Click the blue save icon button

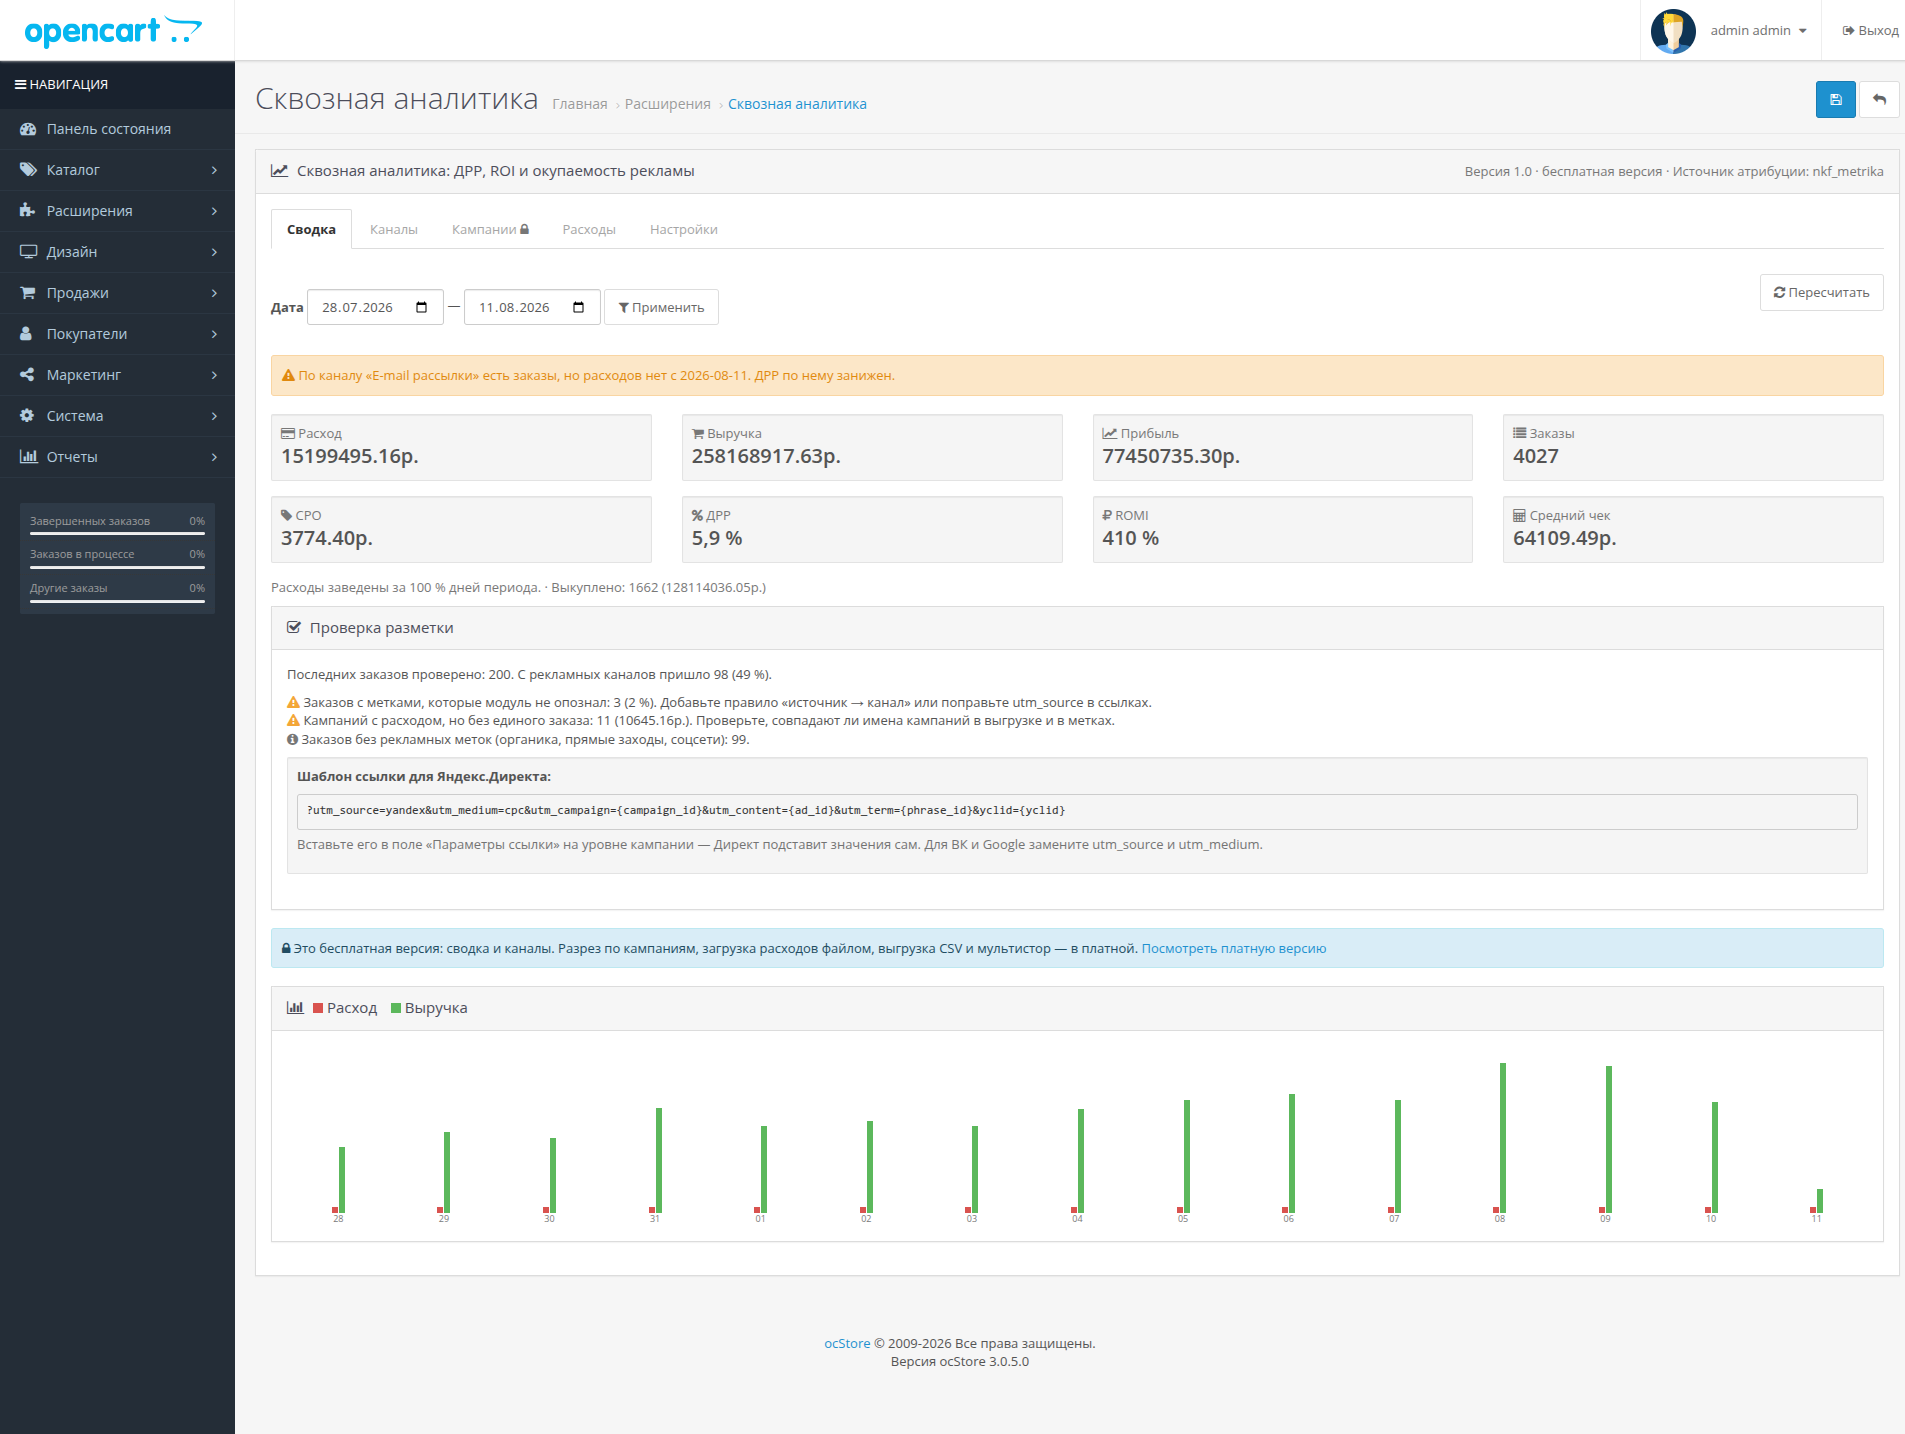(1835, 99)
